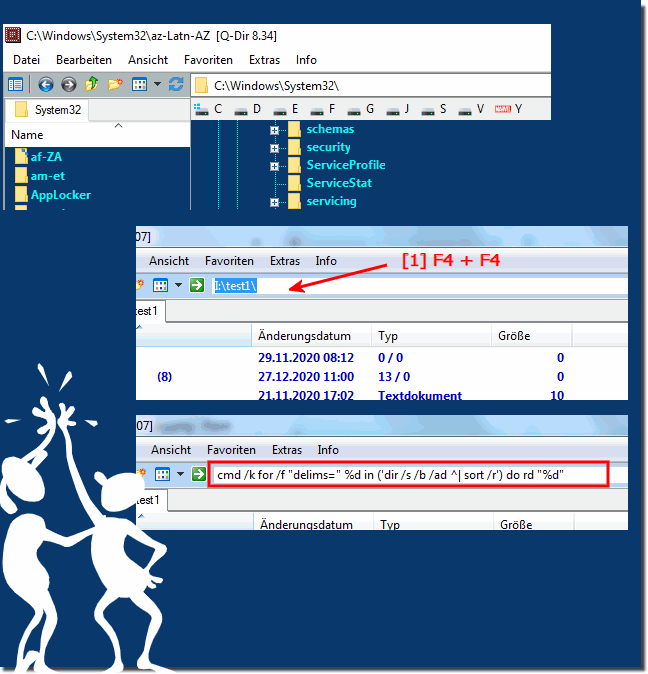The image size is (648, 674).
Task: Expand the schemas tree node
Action: pos(274,130)
